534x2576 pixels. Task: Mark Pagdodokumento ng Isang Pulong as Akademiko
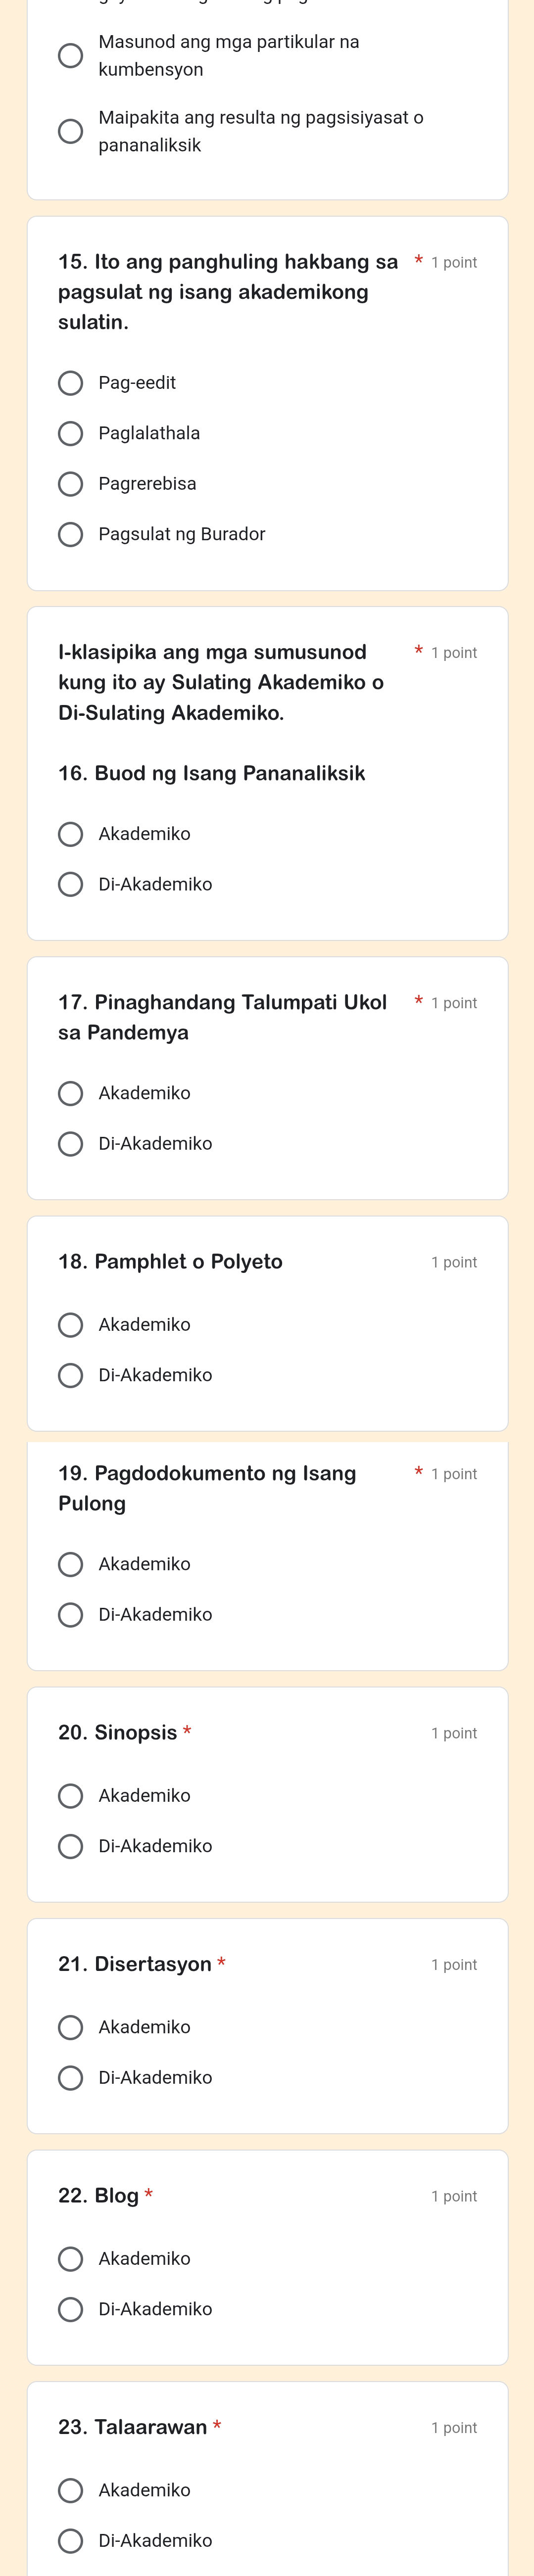[x=70, y=1564]
